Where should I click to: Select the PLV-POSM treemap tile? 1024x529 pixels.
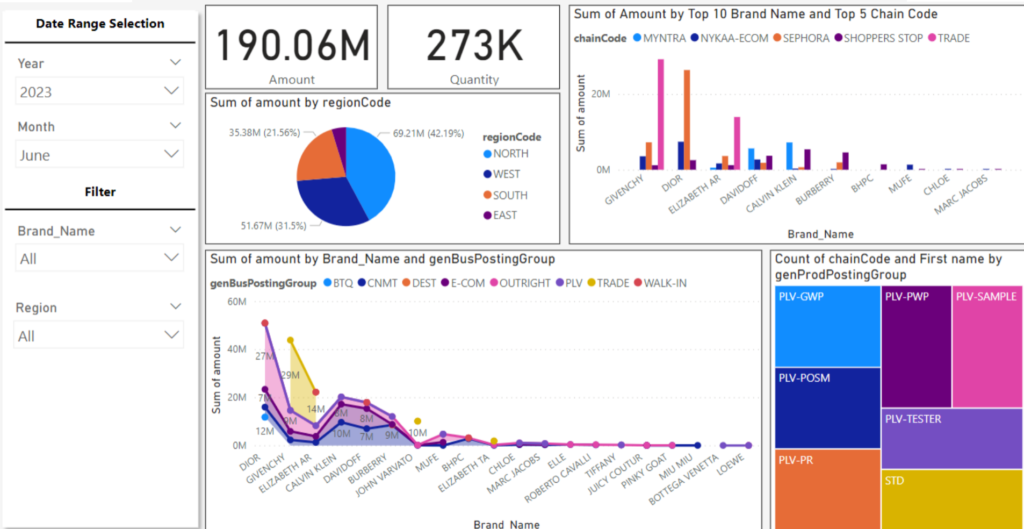[x=827, y=408]
